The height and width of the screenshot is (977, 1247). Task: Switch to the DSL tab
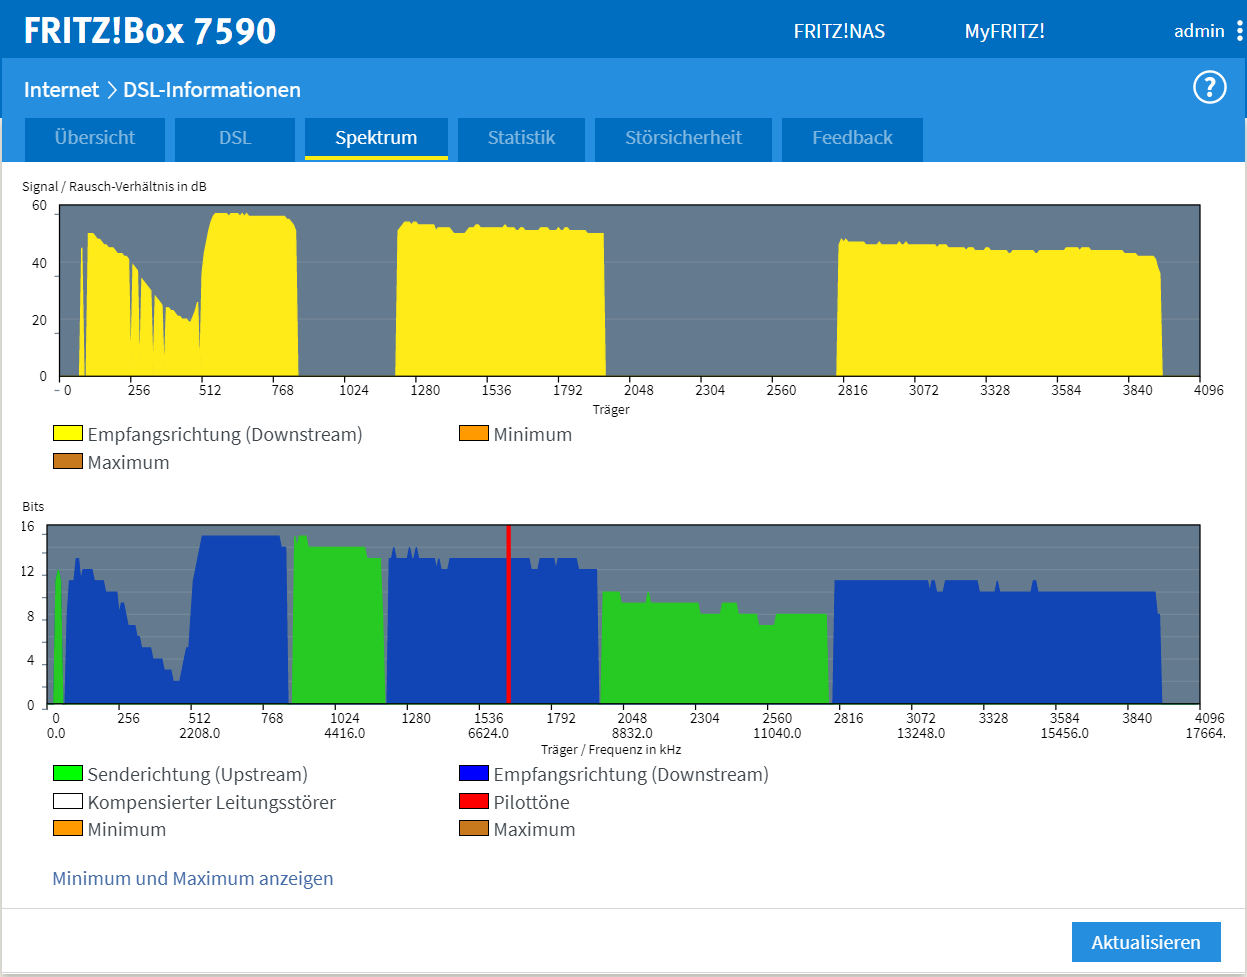click(x=235, y=139)
